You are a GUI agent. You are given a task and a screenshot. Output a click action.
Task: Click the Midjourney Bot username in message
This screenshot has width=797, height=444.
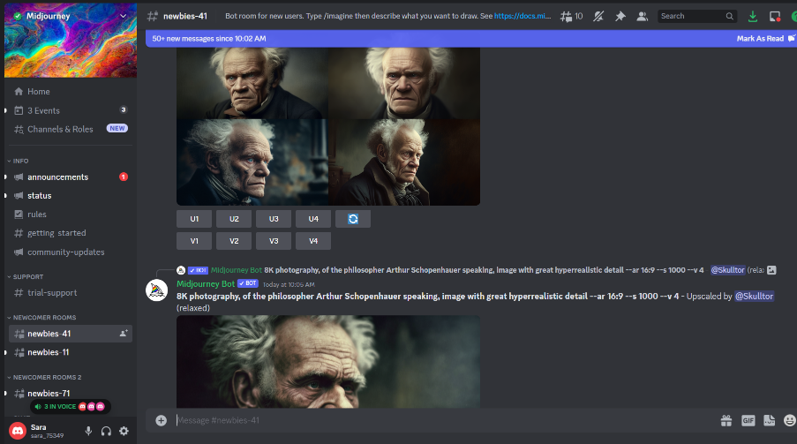(x=205, y=284)
